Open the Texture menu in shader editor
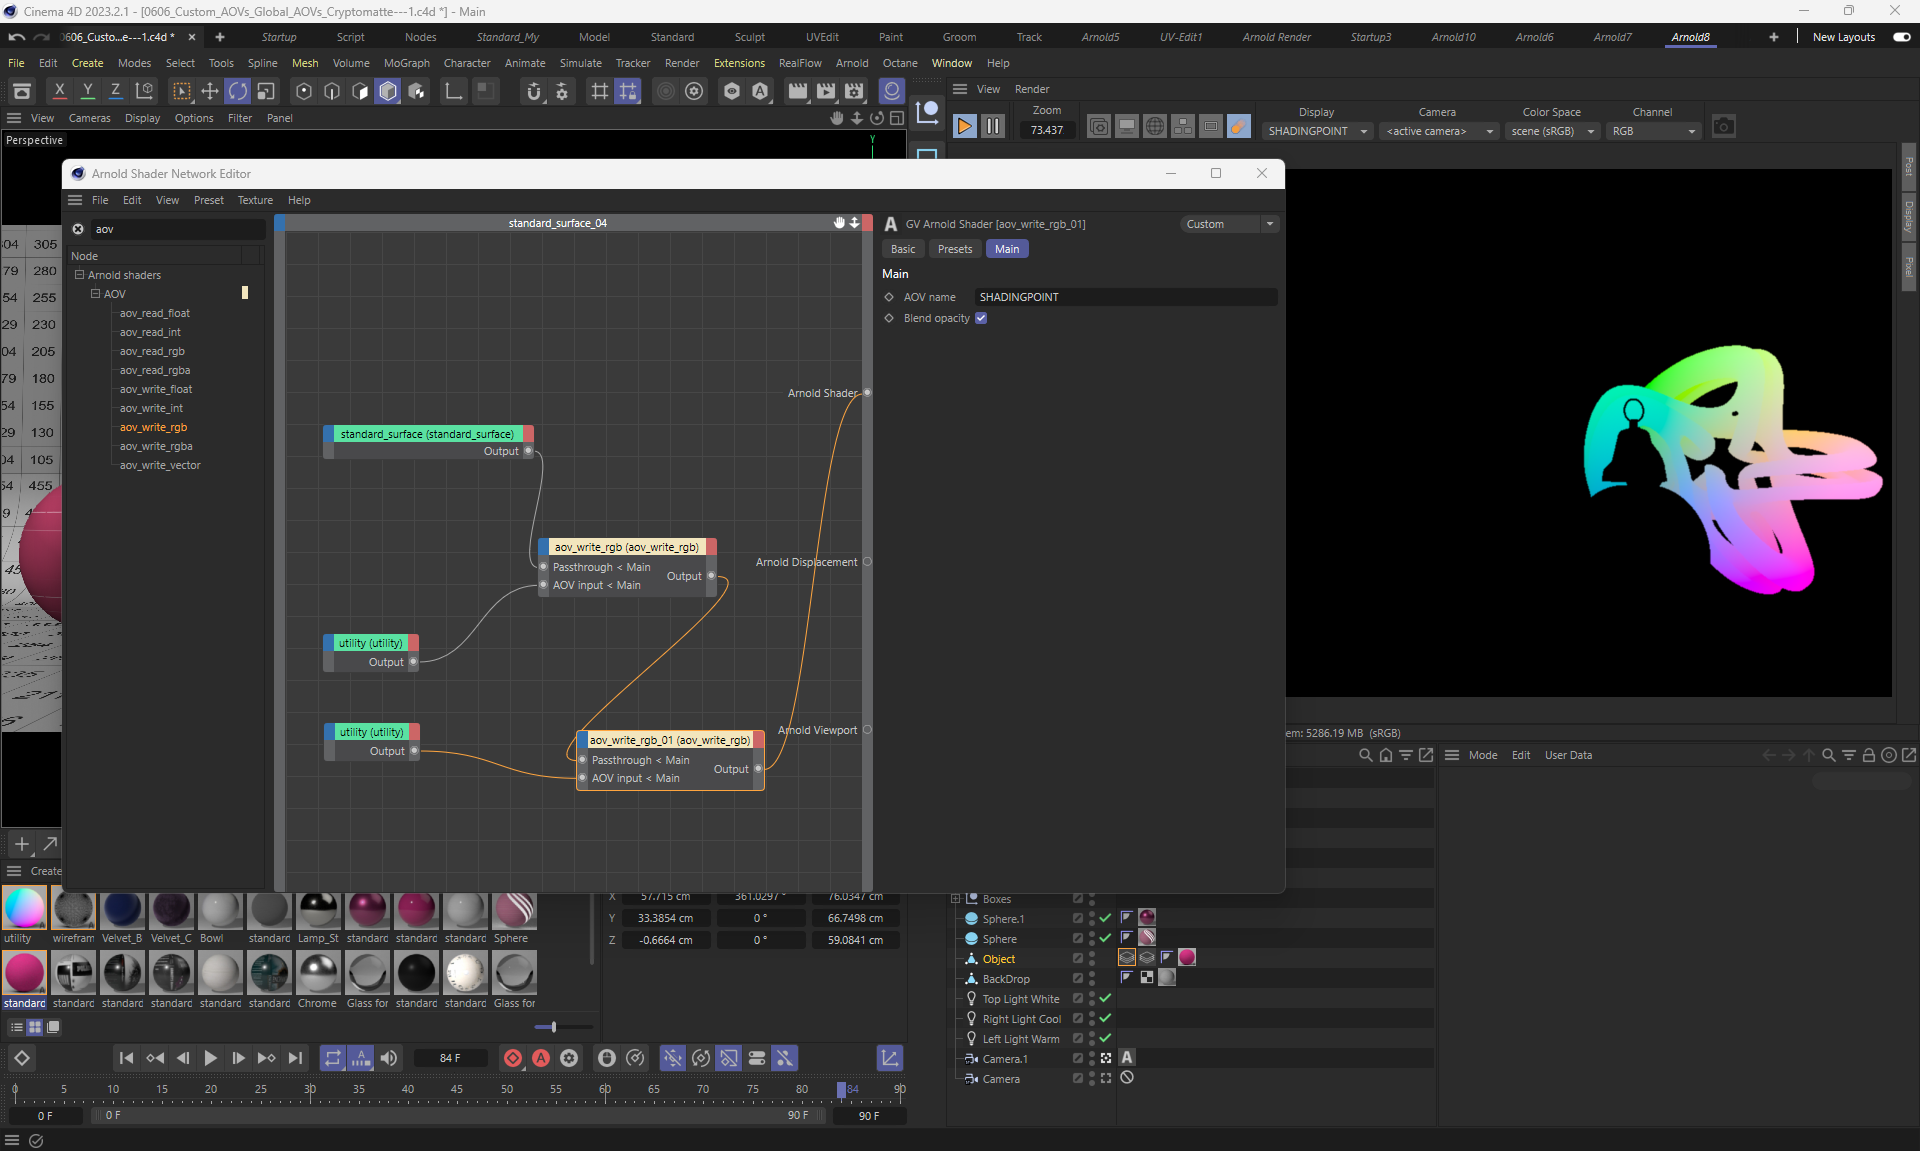The image size is (1920, 1151). 255,200
